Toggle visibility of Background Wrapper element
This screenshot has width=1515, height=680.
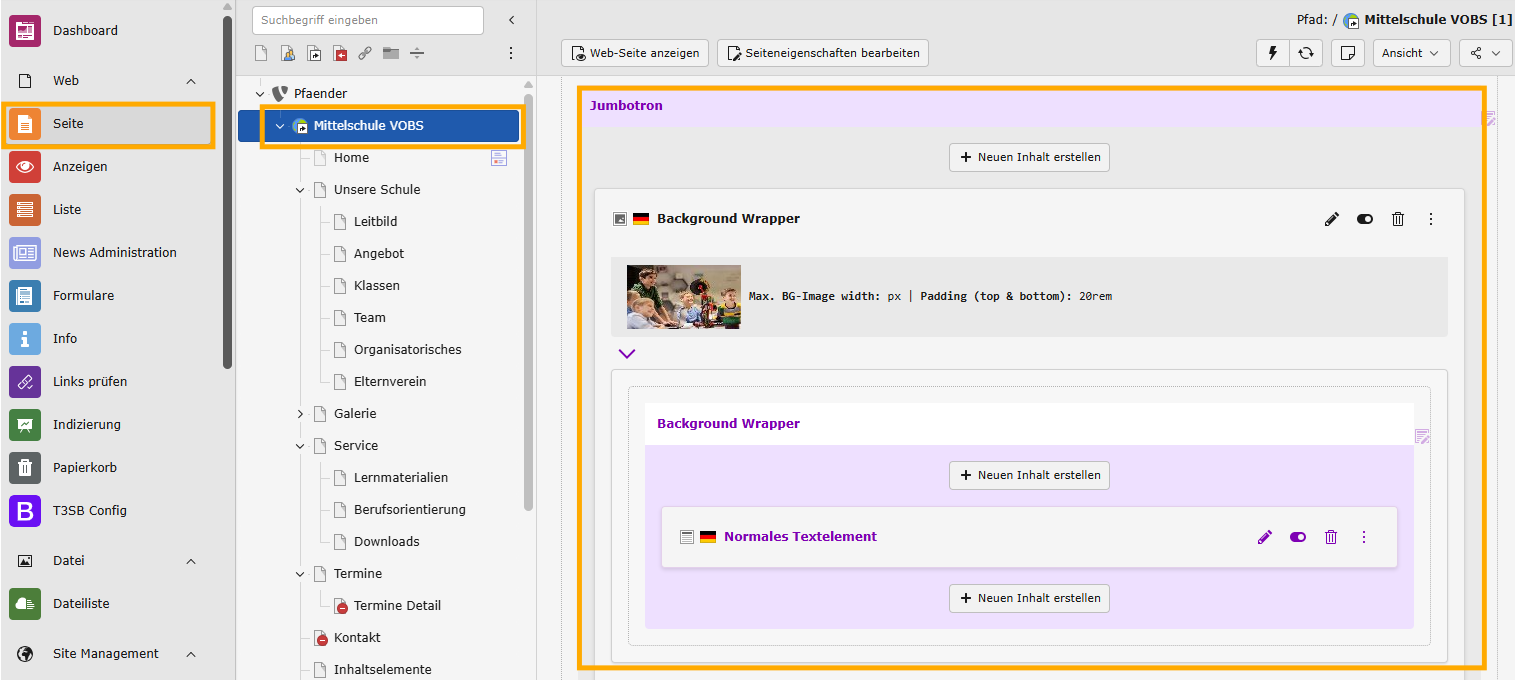coord(1364,219)
